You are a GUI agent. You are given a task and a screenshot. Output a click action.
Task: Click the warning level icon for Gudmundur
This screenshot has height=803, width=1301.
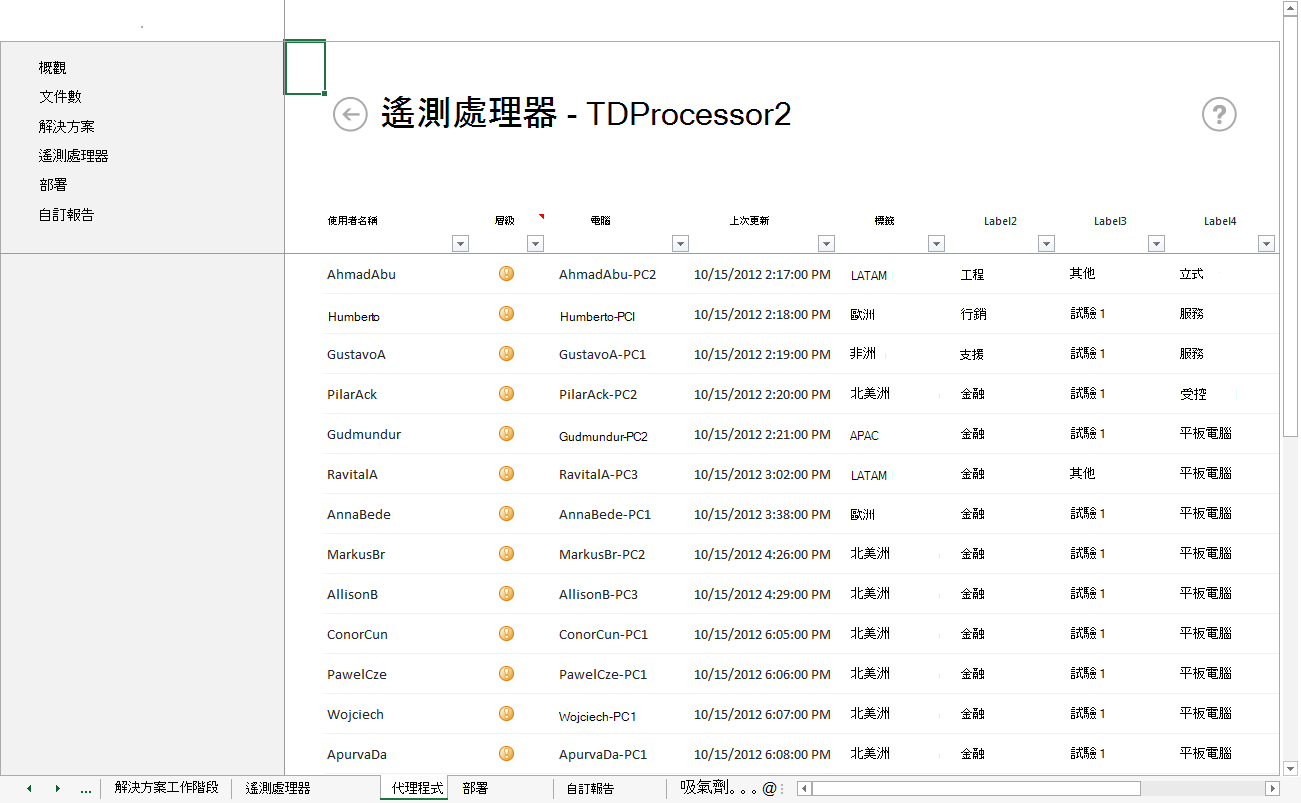pos(506,433)
